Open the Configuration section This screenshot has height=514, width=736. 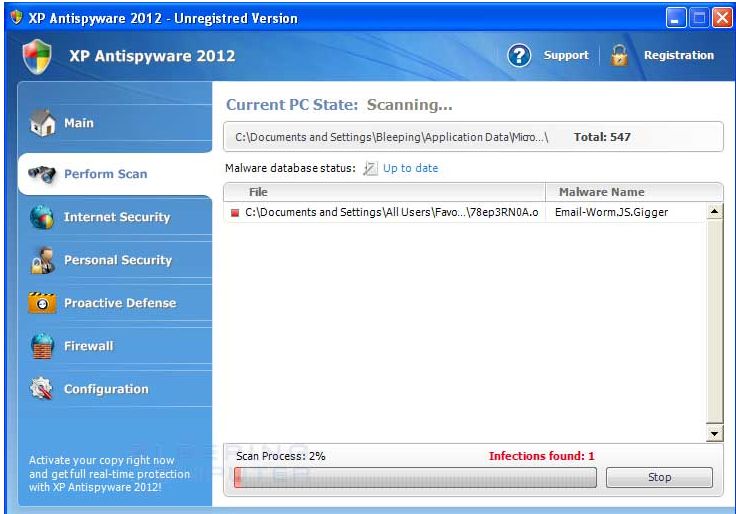pos(115,389)
